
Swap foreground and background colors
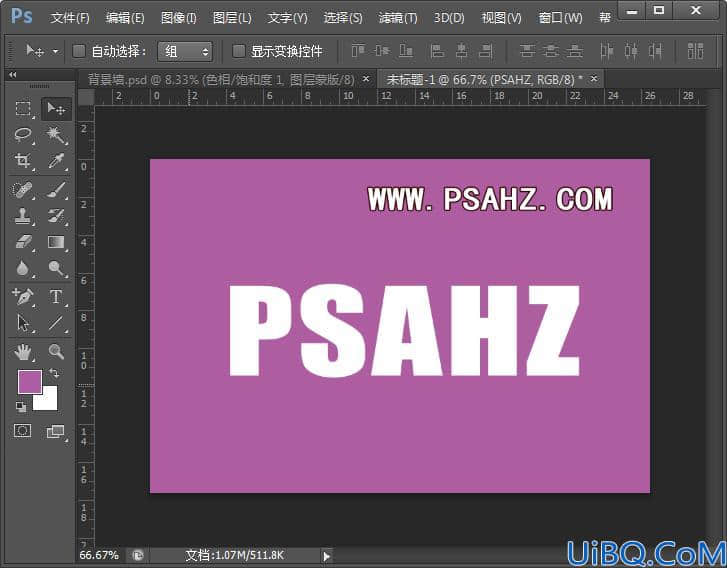(x=54, y=373)
